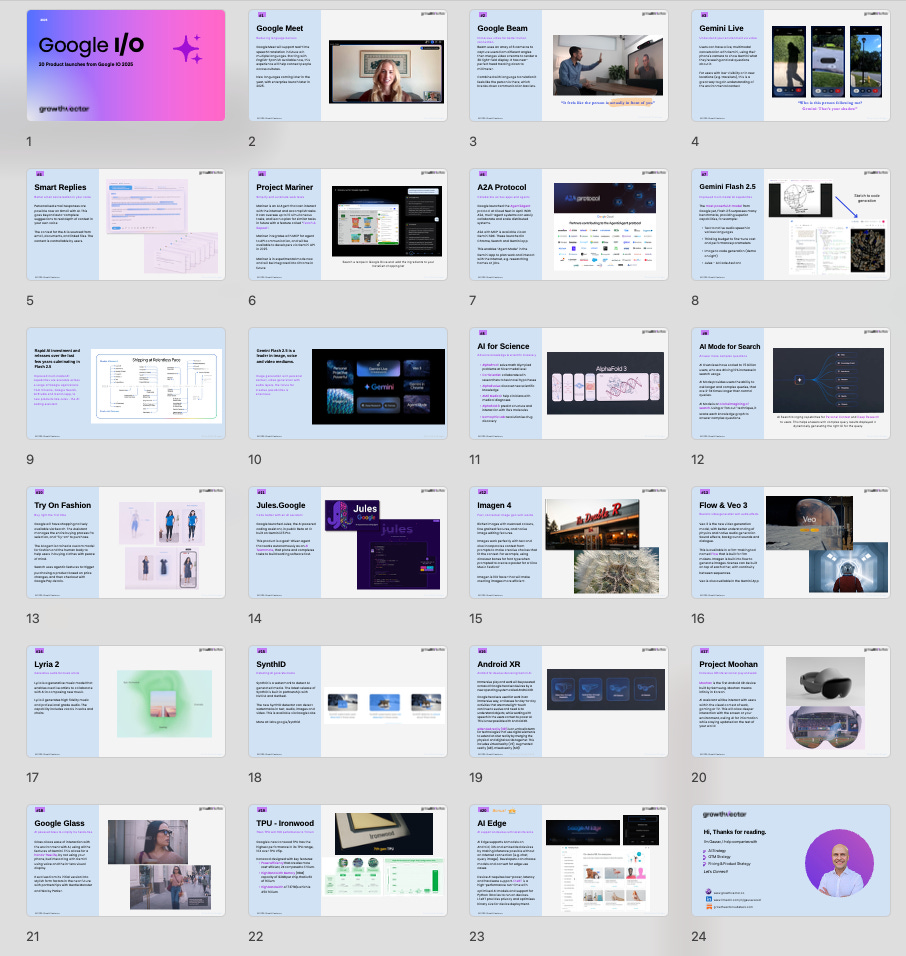The image size is (906, 956).
Task: Select the Gemini Live slide
Action: 791,65
